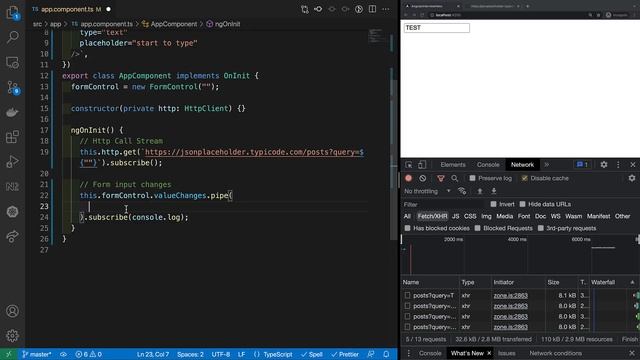
Task: Clear the network log
Action: 422,178
